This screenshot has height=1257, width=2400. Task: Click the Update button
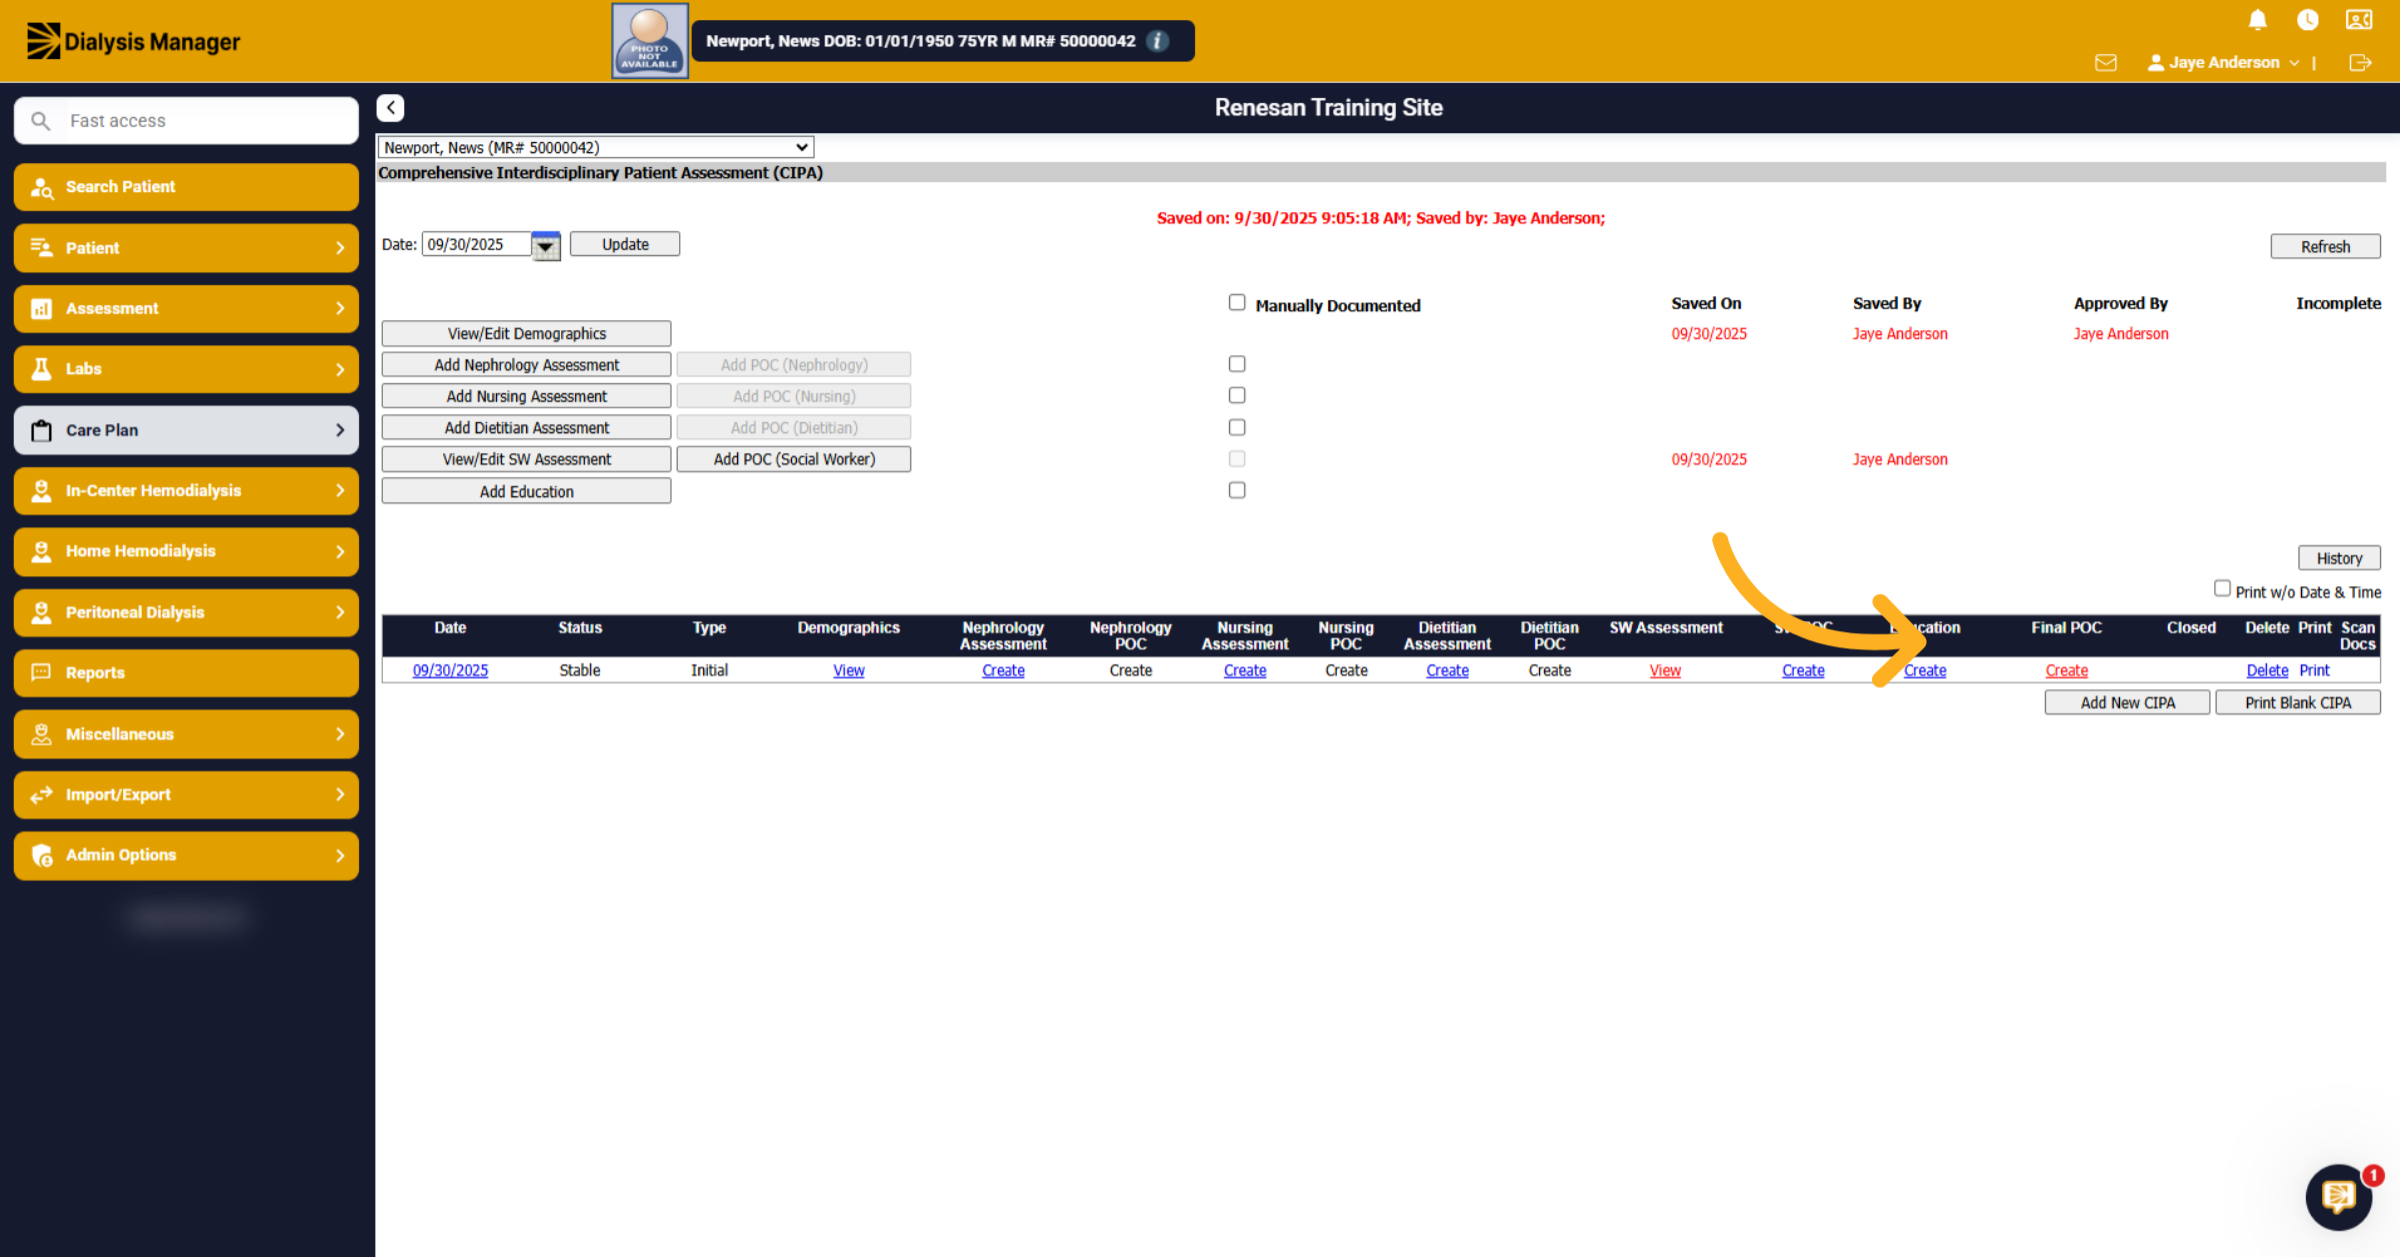pos(625,245)
